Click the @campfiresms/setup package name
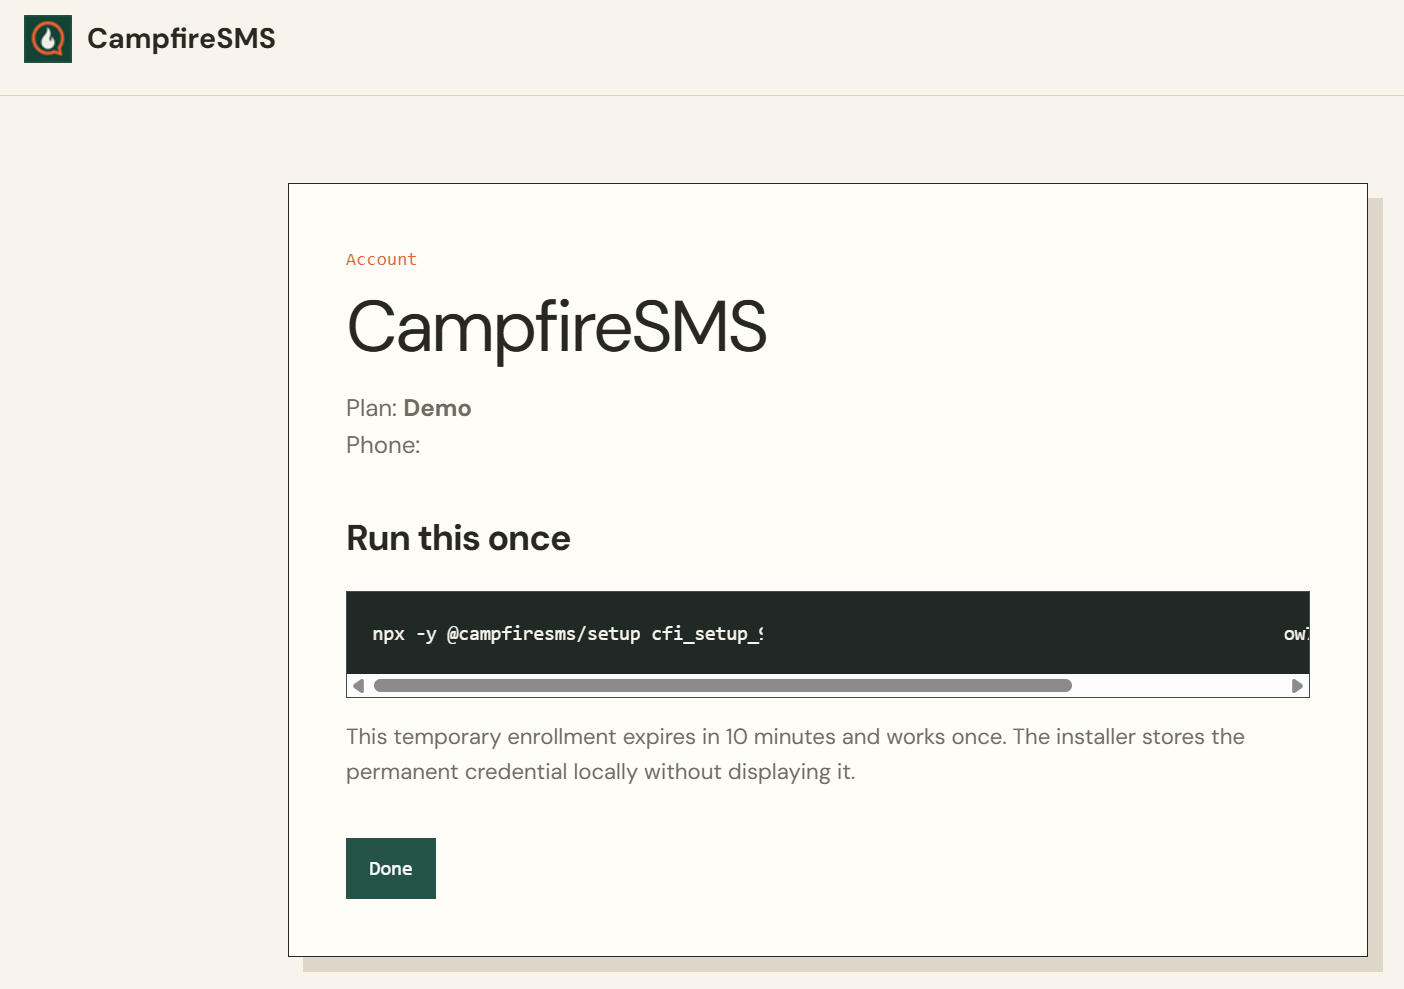 tap(543, 634)
